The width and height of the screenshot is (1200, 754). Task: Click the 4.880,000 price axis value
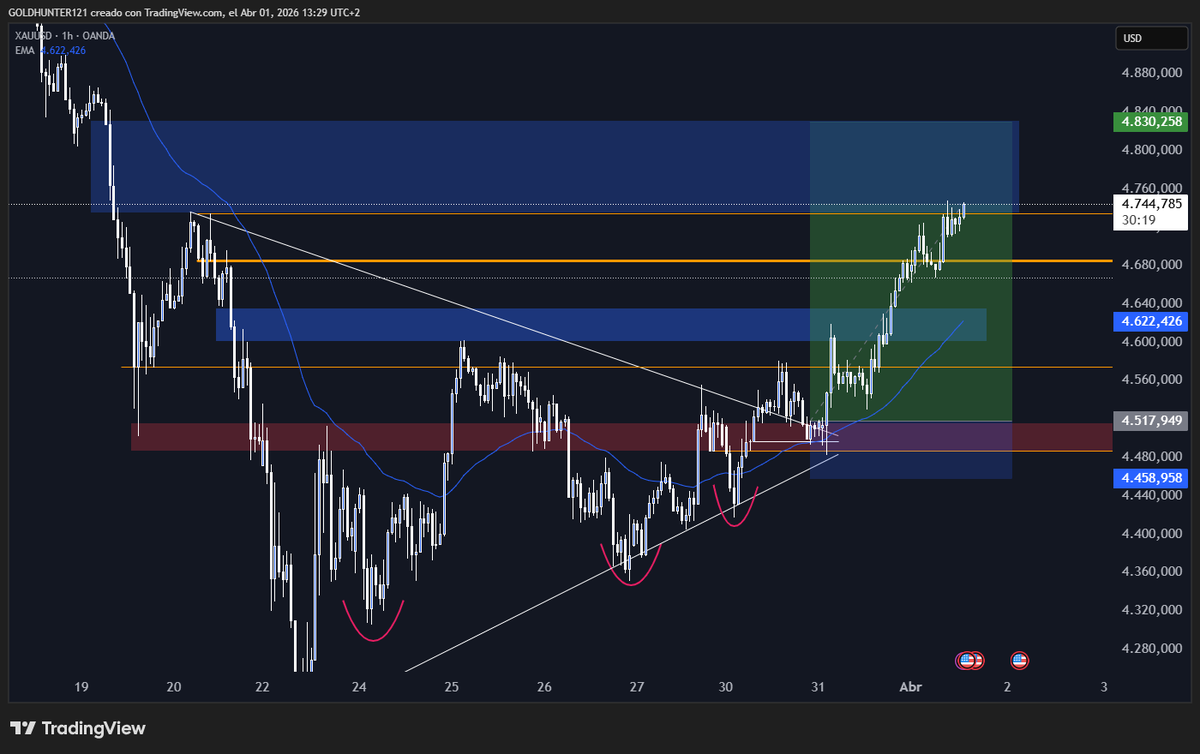pos(1152,73)
